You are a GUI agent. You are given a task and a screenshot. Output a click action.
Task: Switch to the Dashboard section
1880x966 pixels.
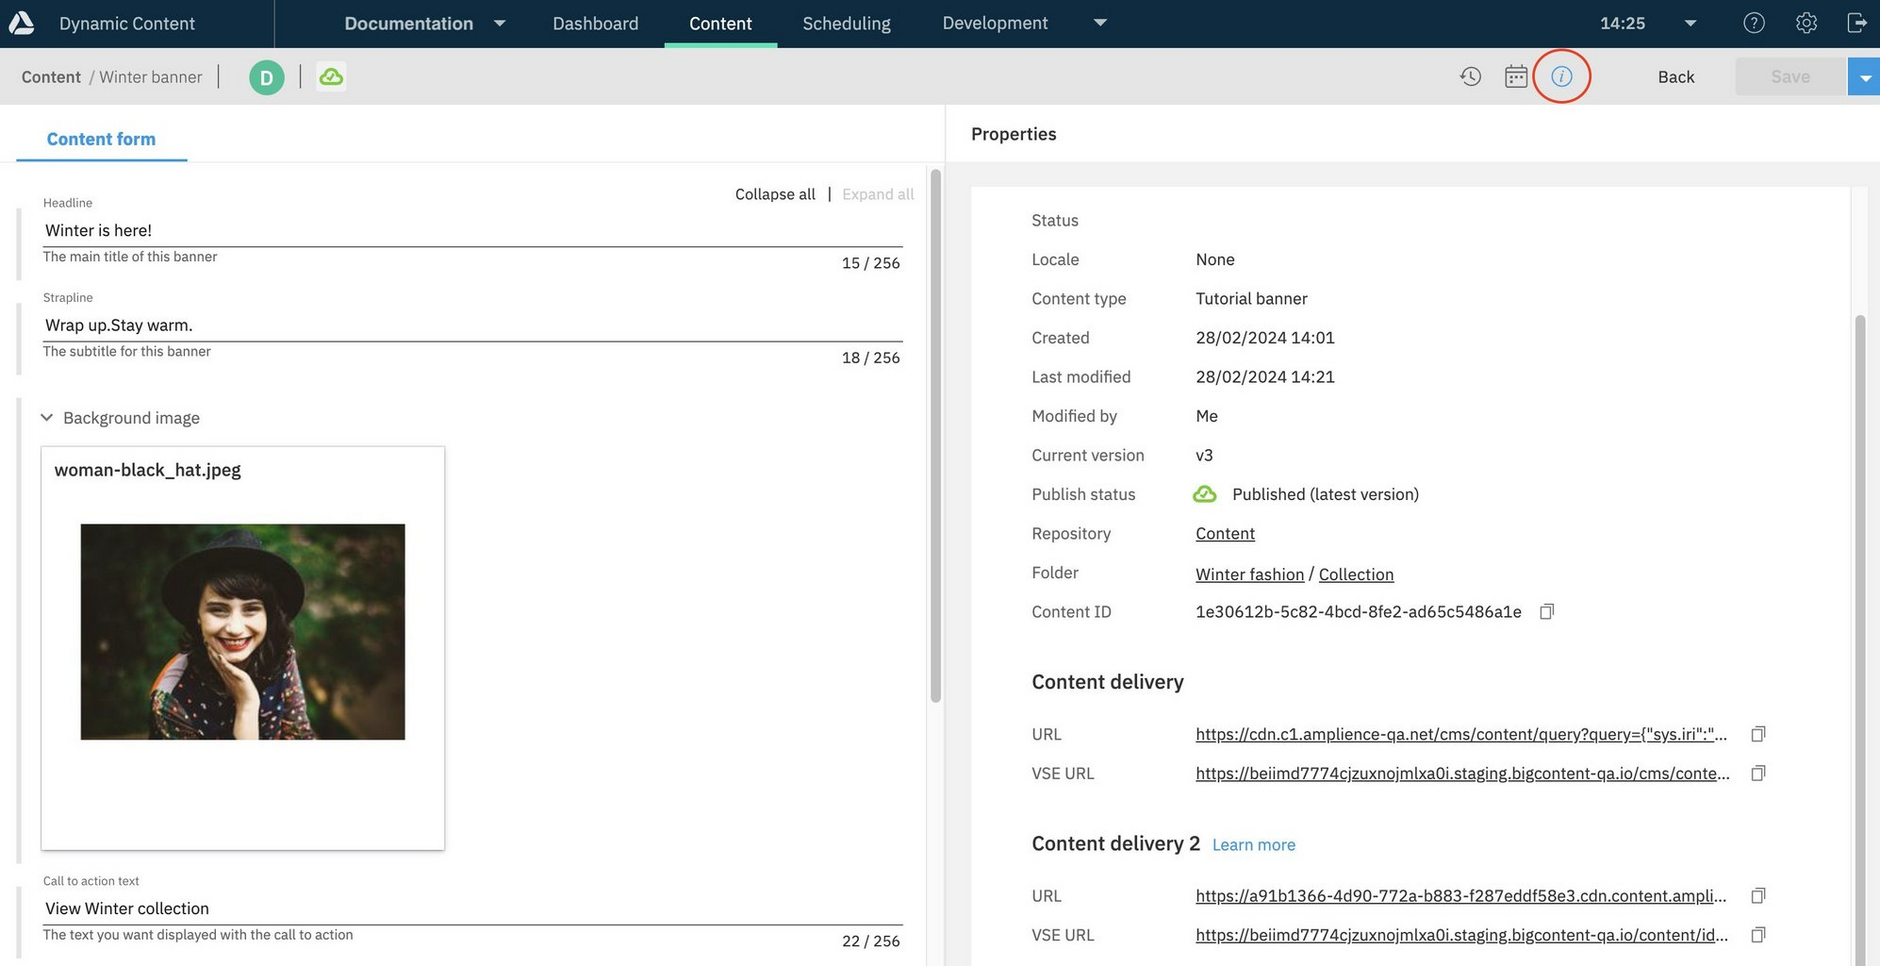595,22
